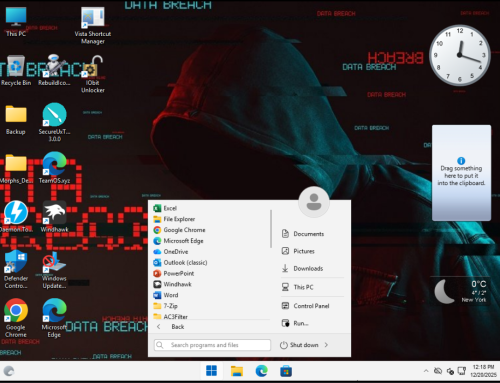Show hidden tray icons with the chevron

[x=426, y=371]
